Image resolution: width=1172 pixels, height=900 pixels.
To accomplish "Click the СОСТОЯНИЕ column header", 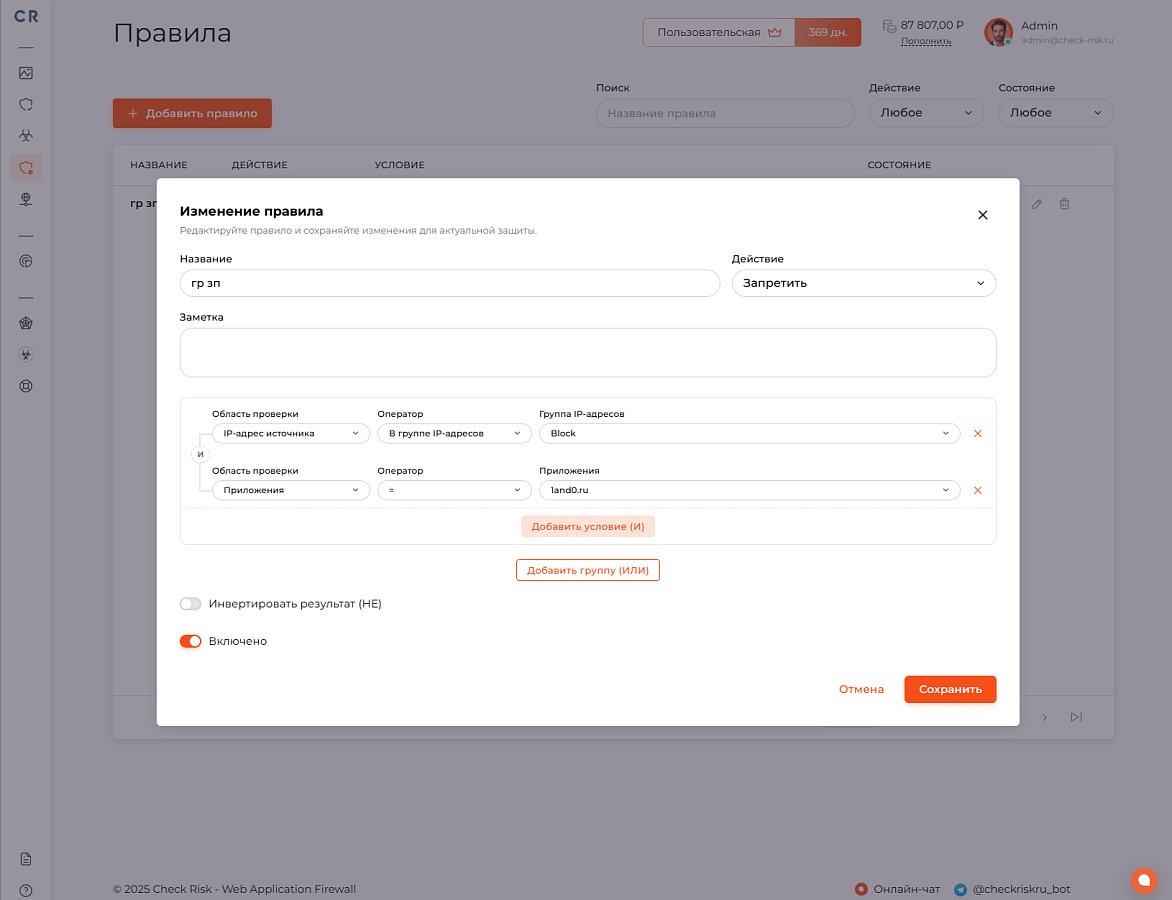I will [x=899, y=164].
